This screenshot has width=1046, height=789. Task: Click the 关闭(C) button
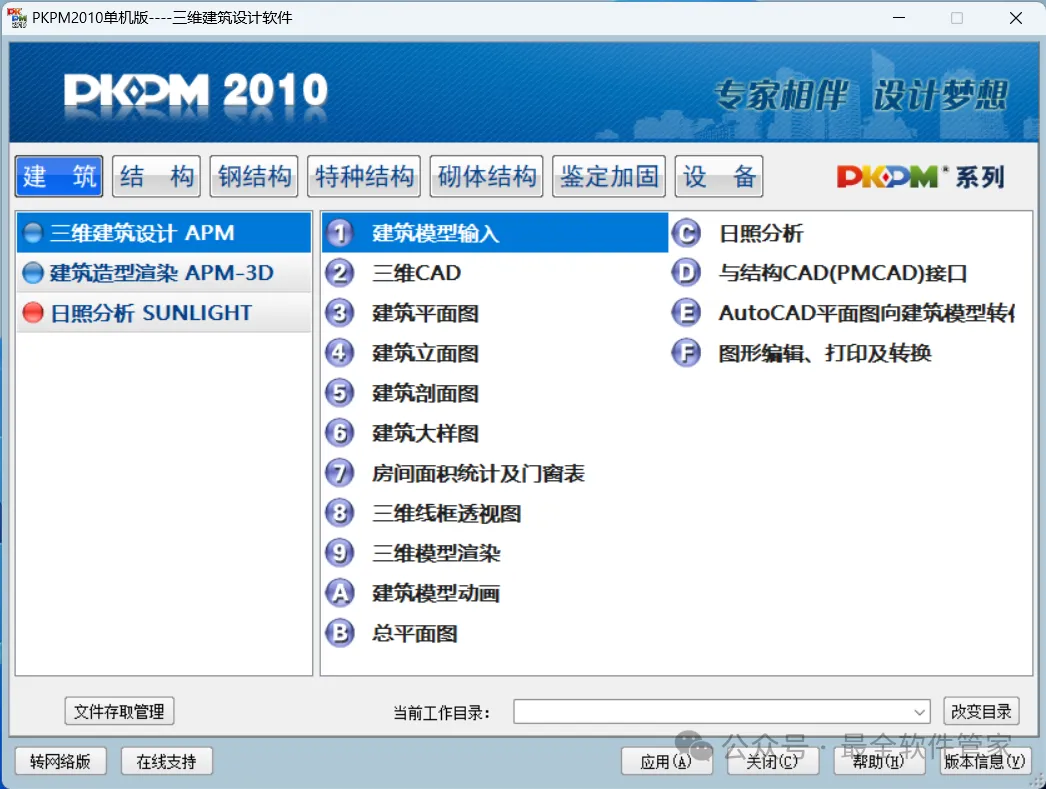point(772,761)
